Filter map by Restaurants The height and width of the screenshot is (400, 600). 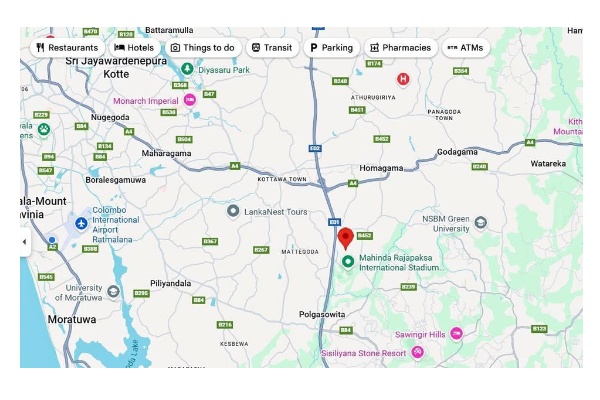pyautogui.click(x=67, y=48)
